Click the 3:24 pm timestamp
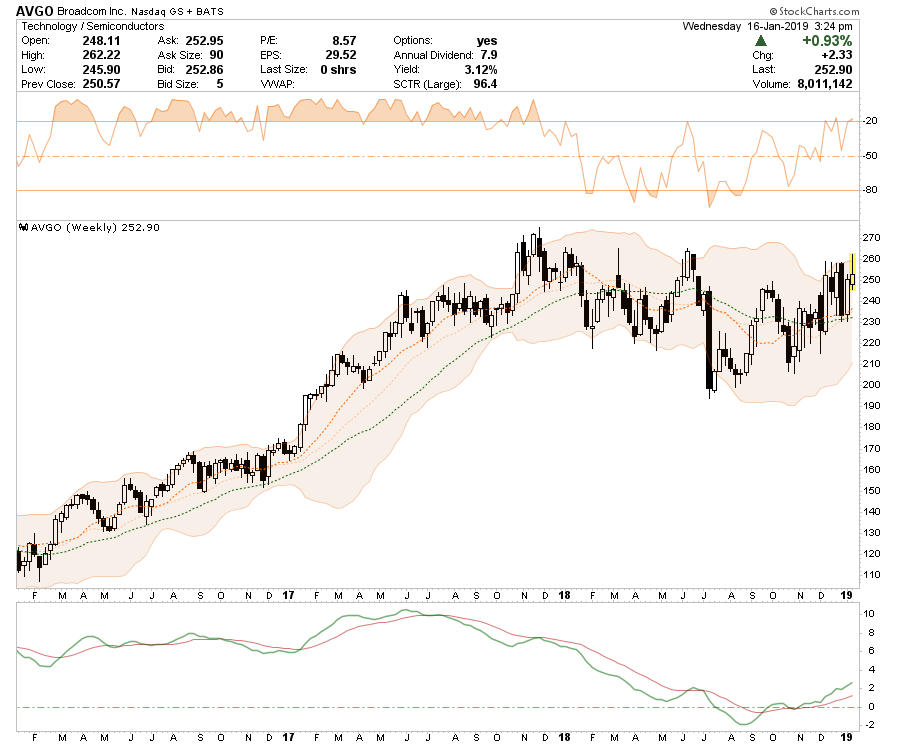 [833, 26]
